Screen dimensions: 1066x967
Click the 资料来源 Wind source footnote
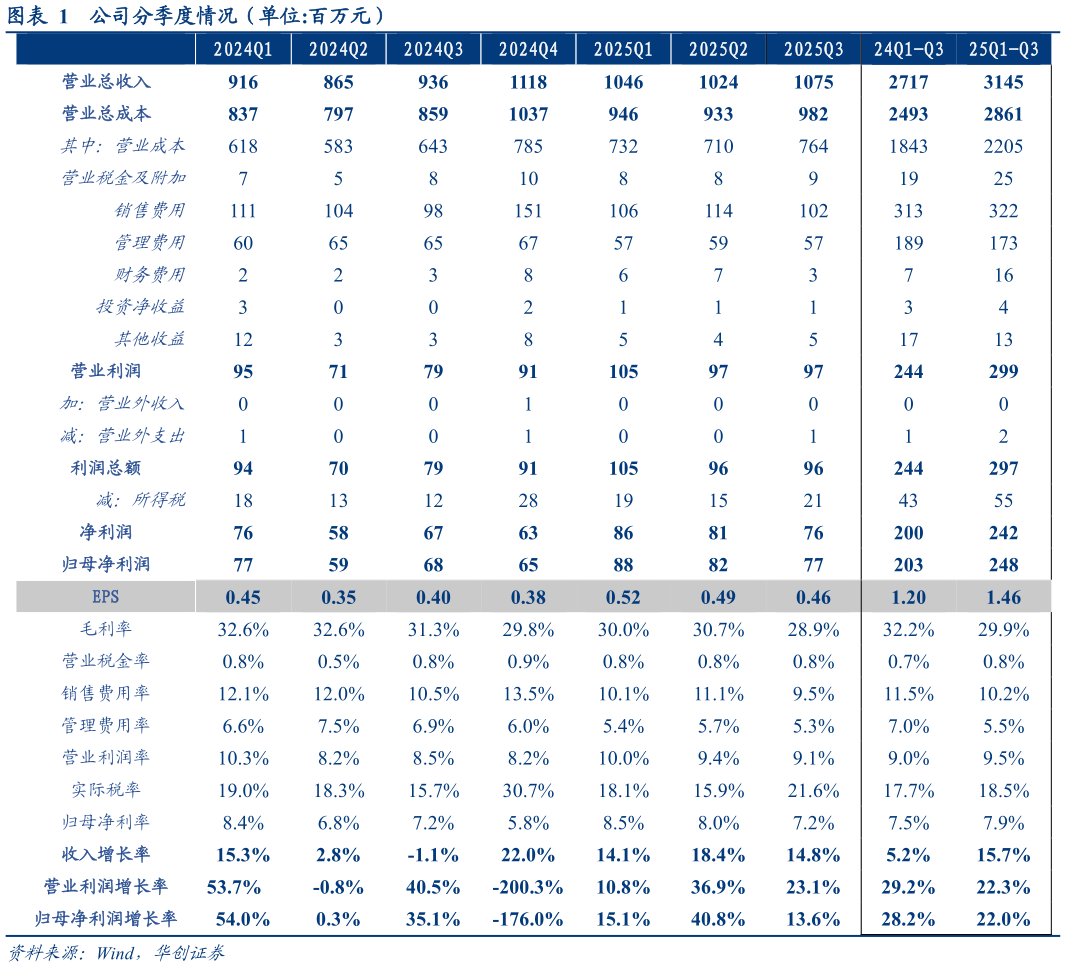click(115, 952)
